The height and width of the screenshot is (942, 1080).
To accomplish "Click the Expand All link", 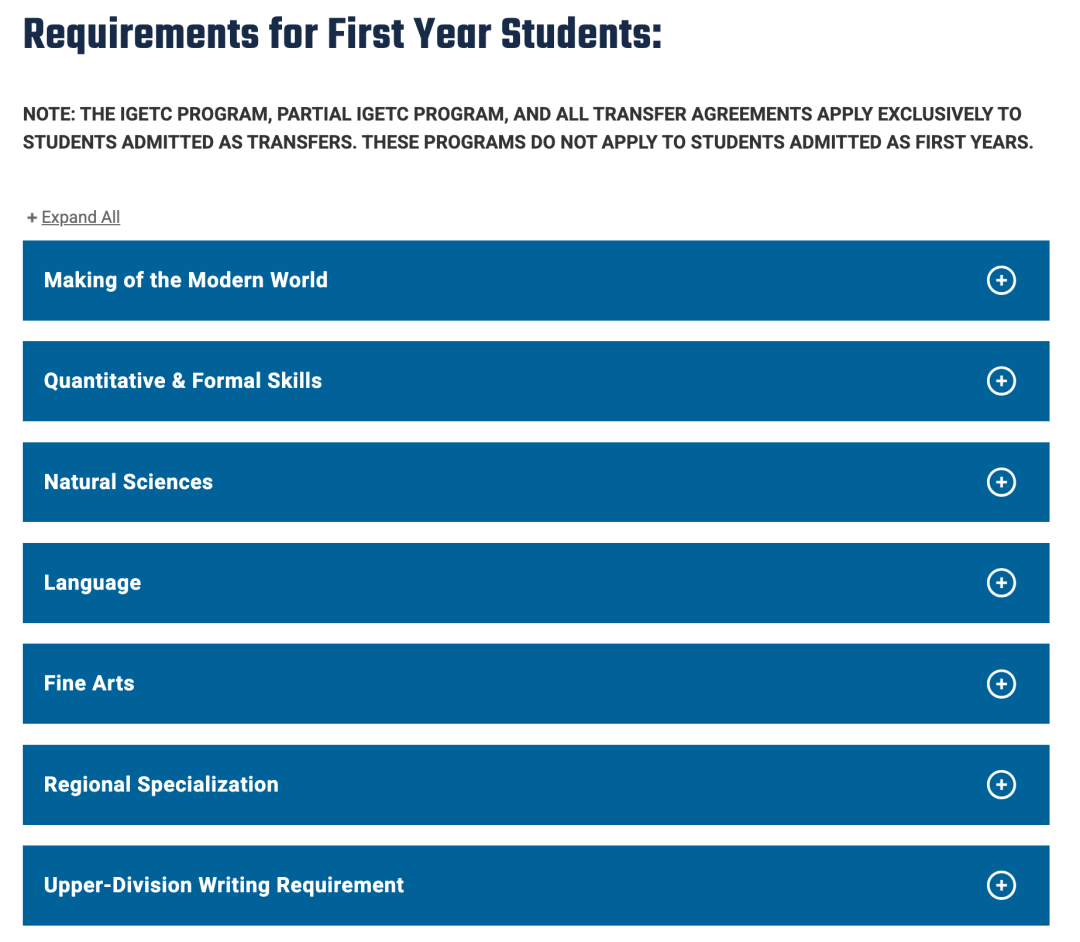I will point(81,218).
